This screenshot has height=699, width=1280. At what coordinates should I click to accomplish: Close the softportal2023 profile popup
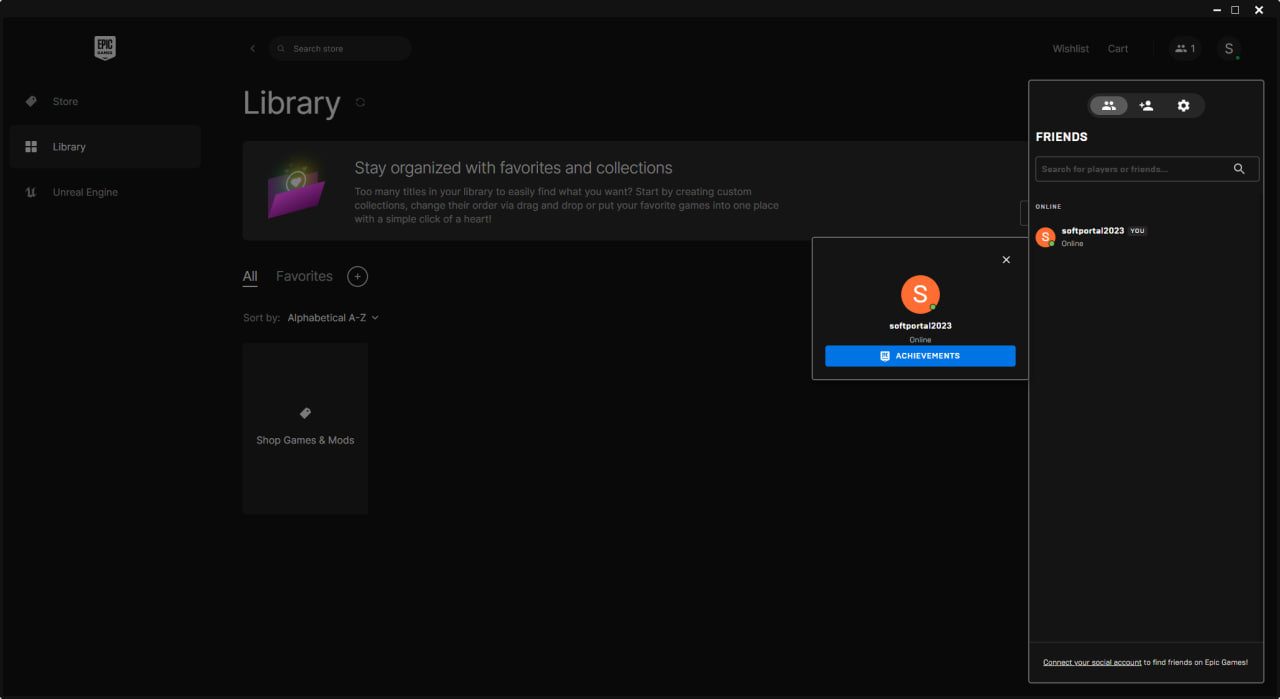1006,260
